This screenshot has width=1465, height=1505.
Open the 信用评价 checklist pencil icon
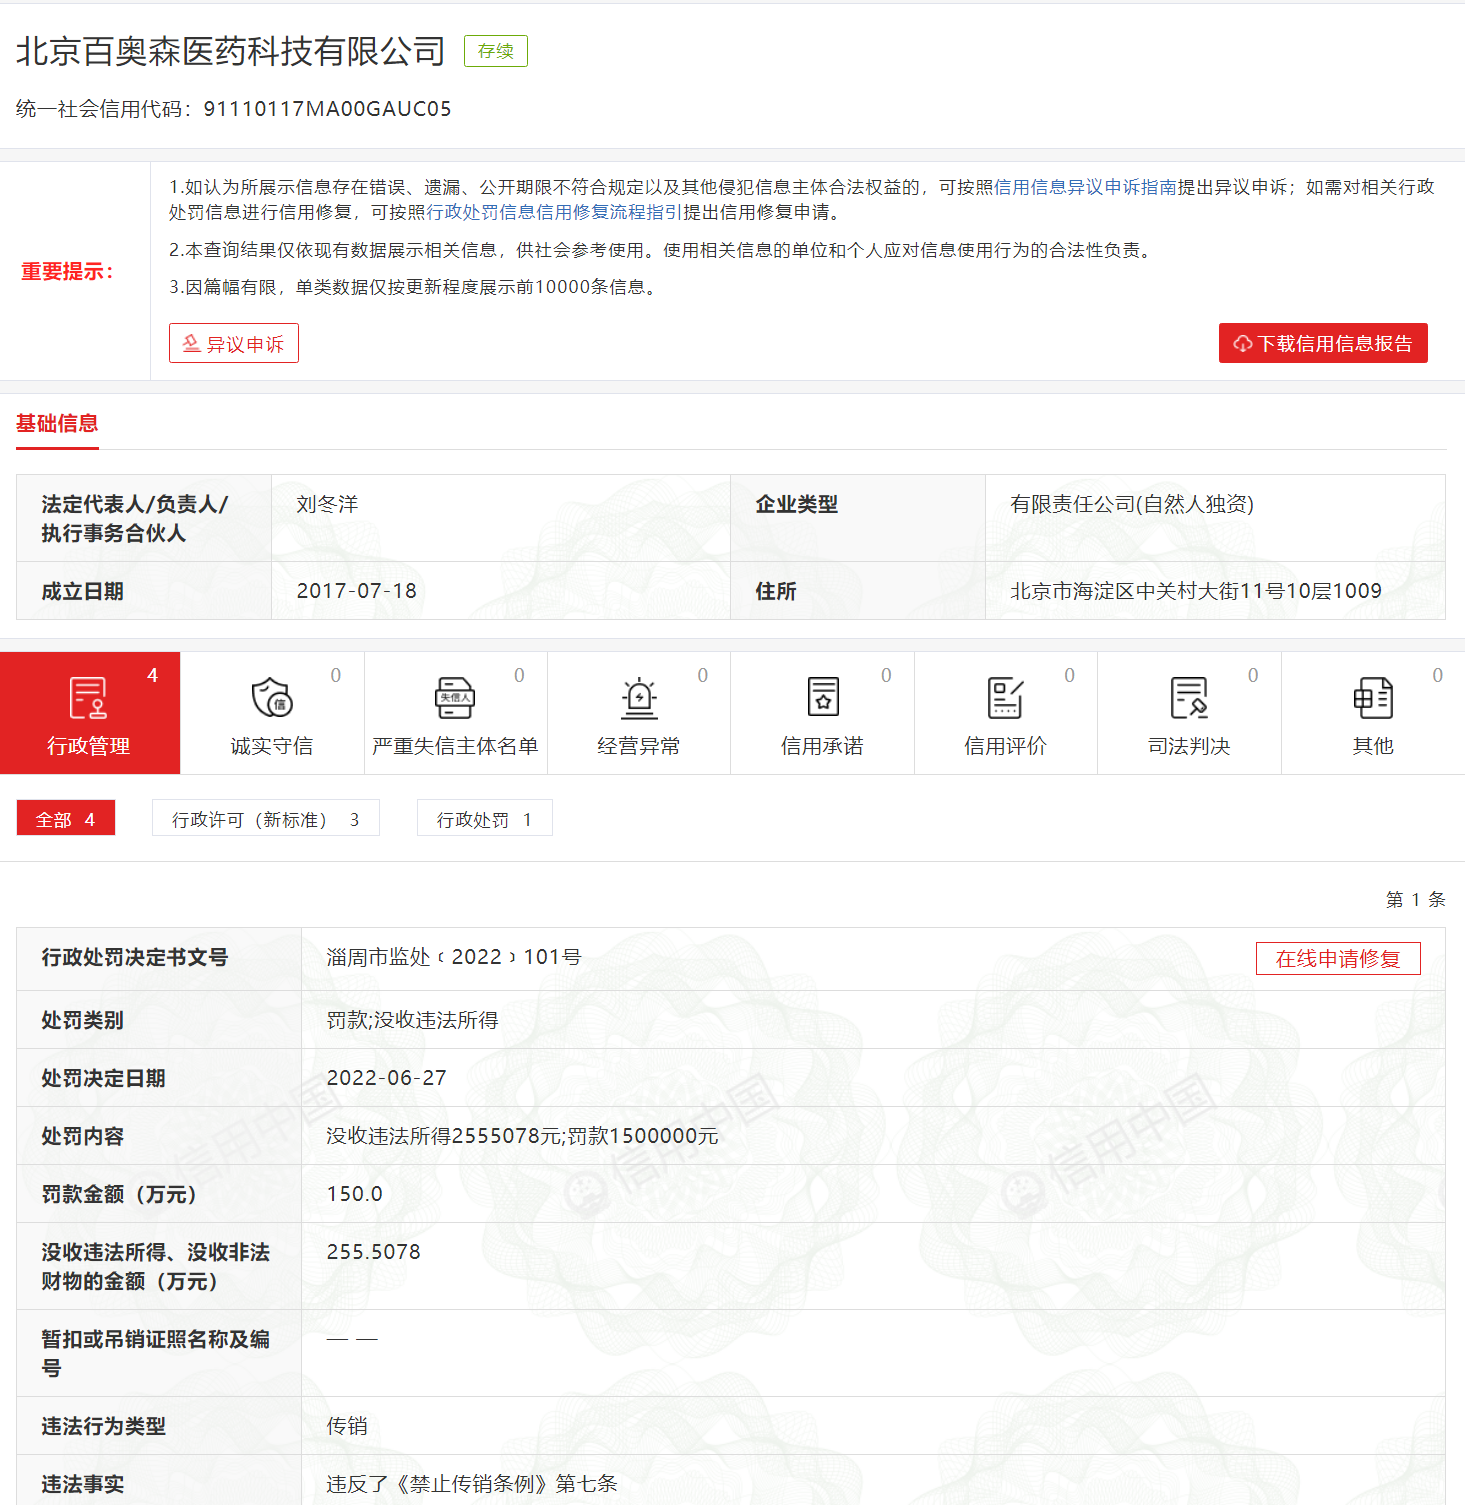coord(1005,698)
